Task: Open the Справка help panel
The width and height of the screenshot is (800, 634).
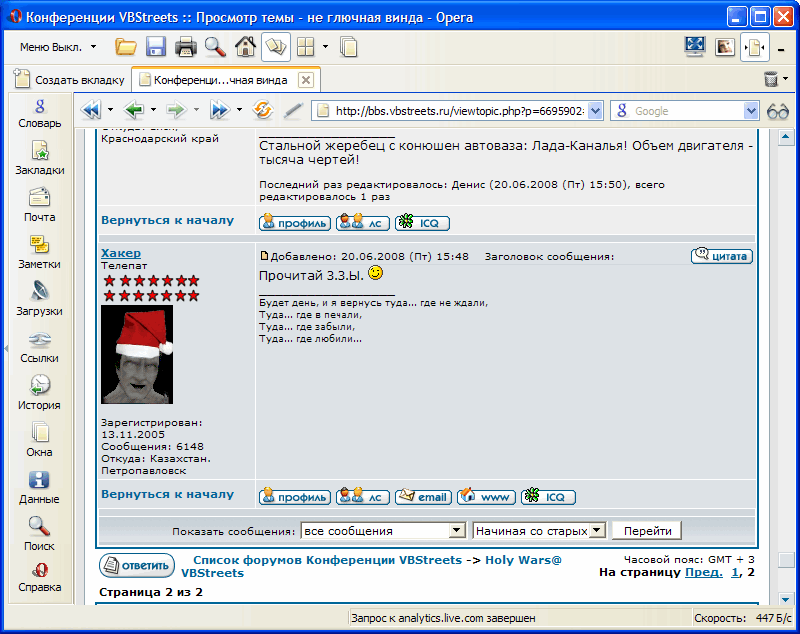Action: tap(40, 578)
